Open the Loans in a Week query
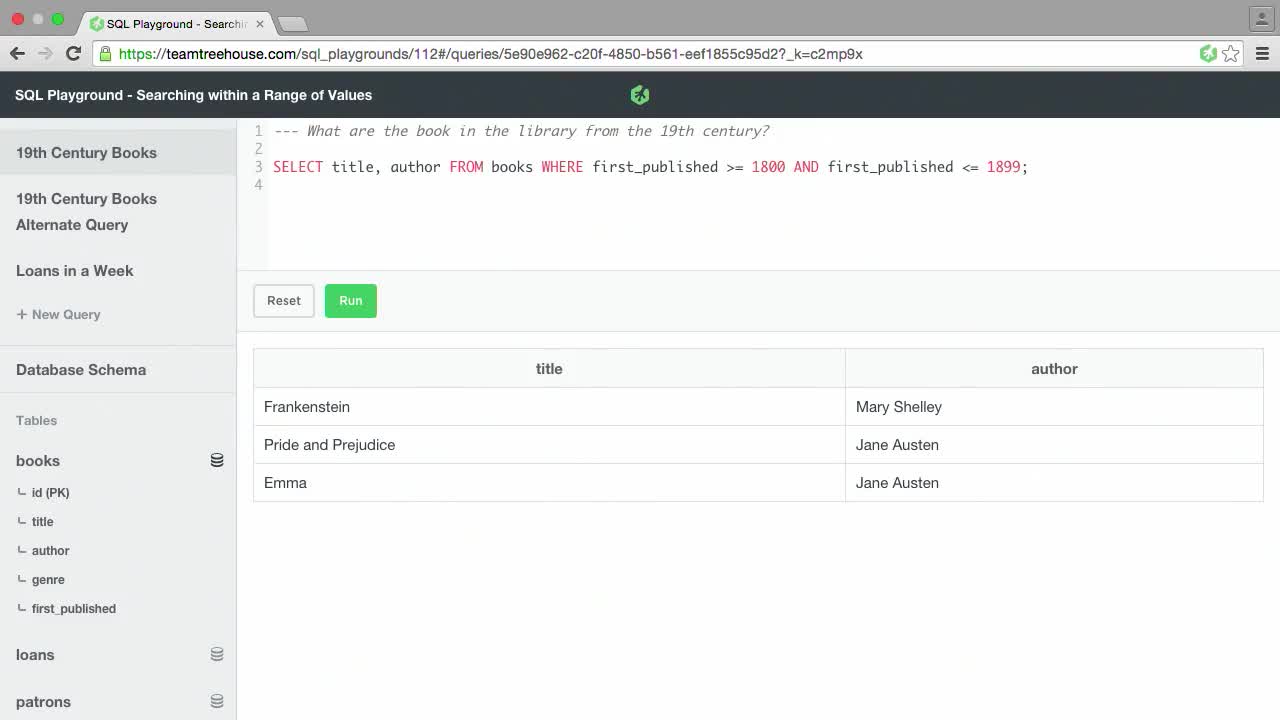 [75, 271]
